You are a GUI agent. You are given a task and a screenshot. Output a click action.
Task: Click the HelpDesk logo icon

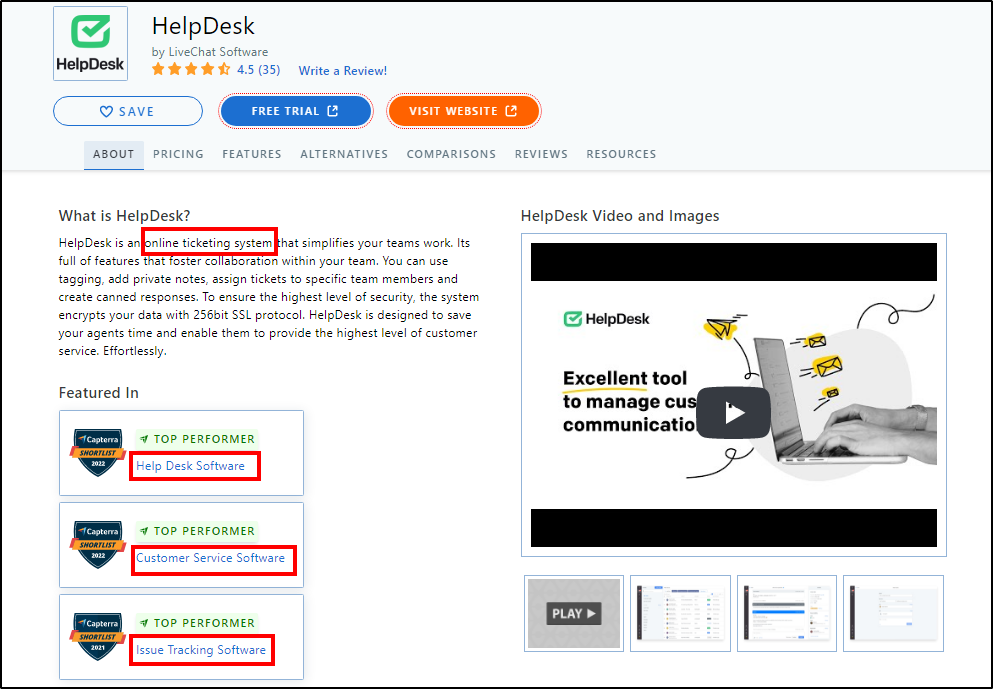90,44
